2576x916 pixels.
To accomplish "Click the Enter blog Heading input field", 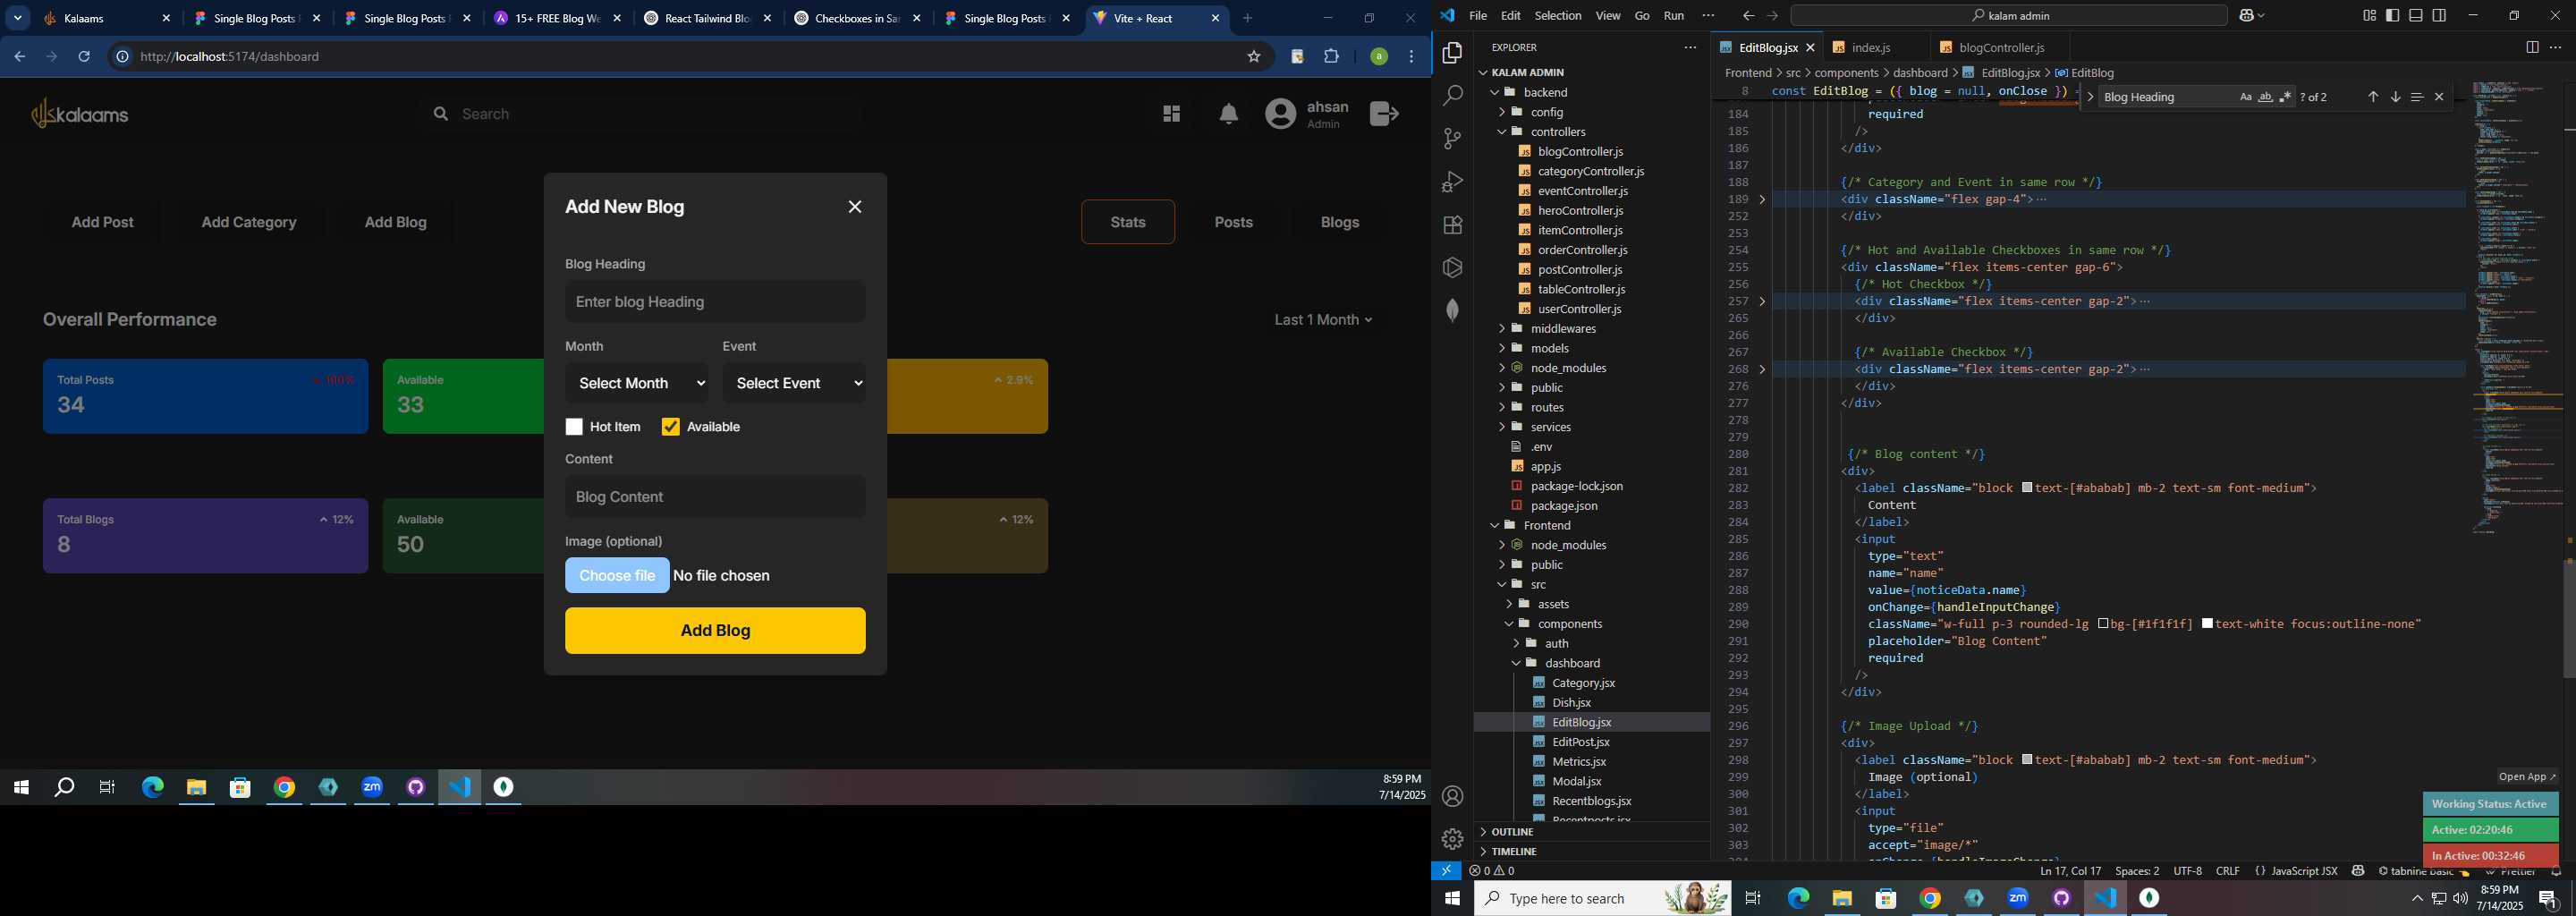I will coord(715,302).
